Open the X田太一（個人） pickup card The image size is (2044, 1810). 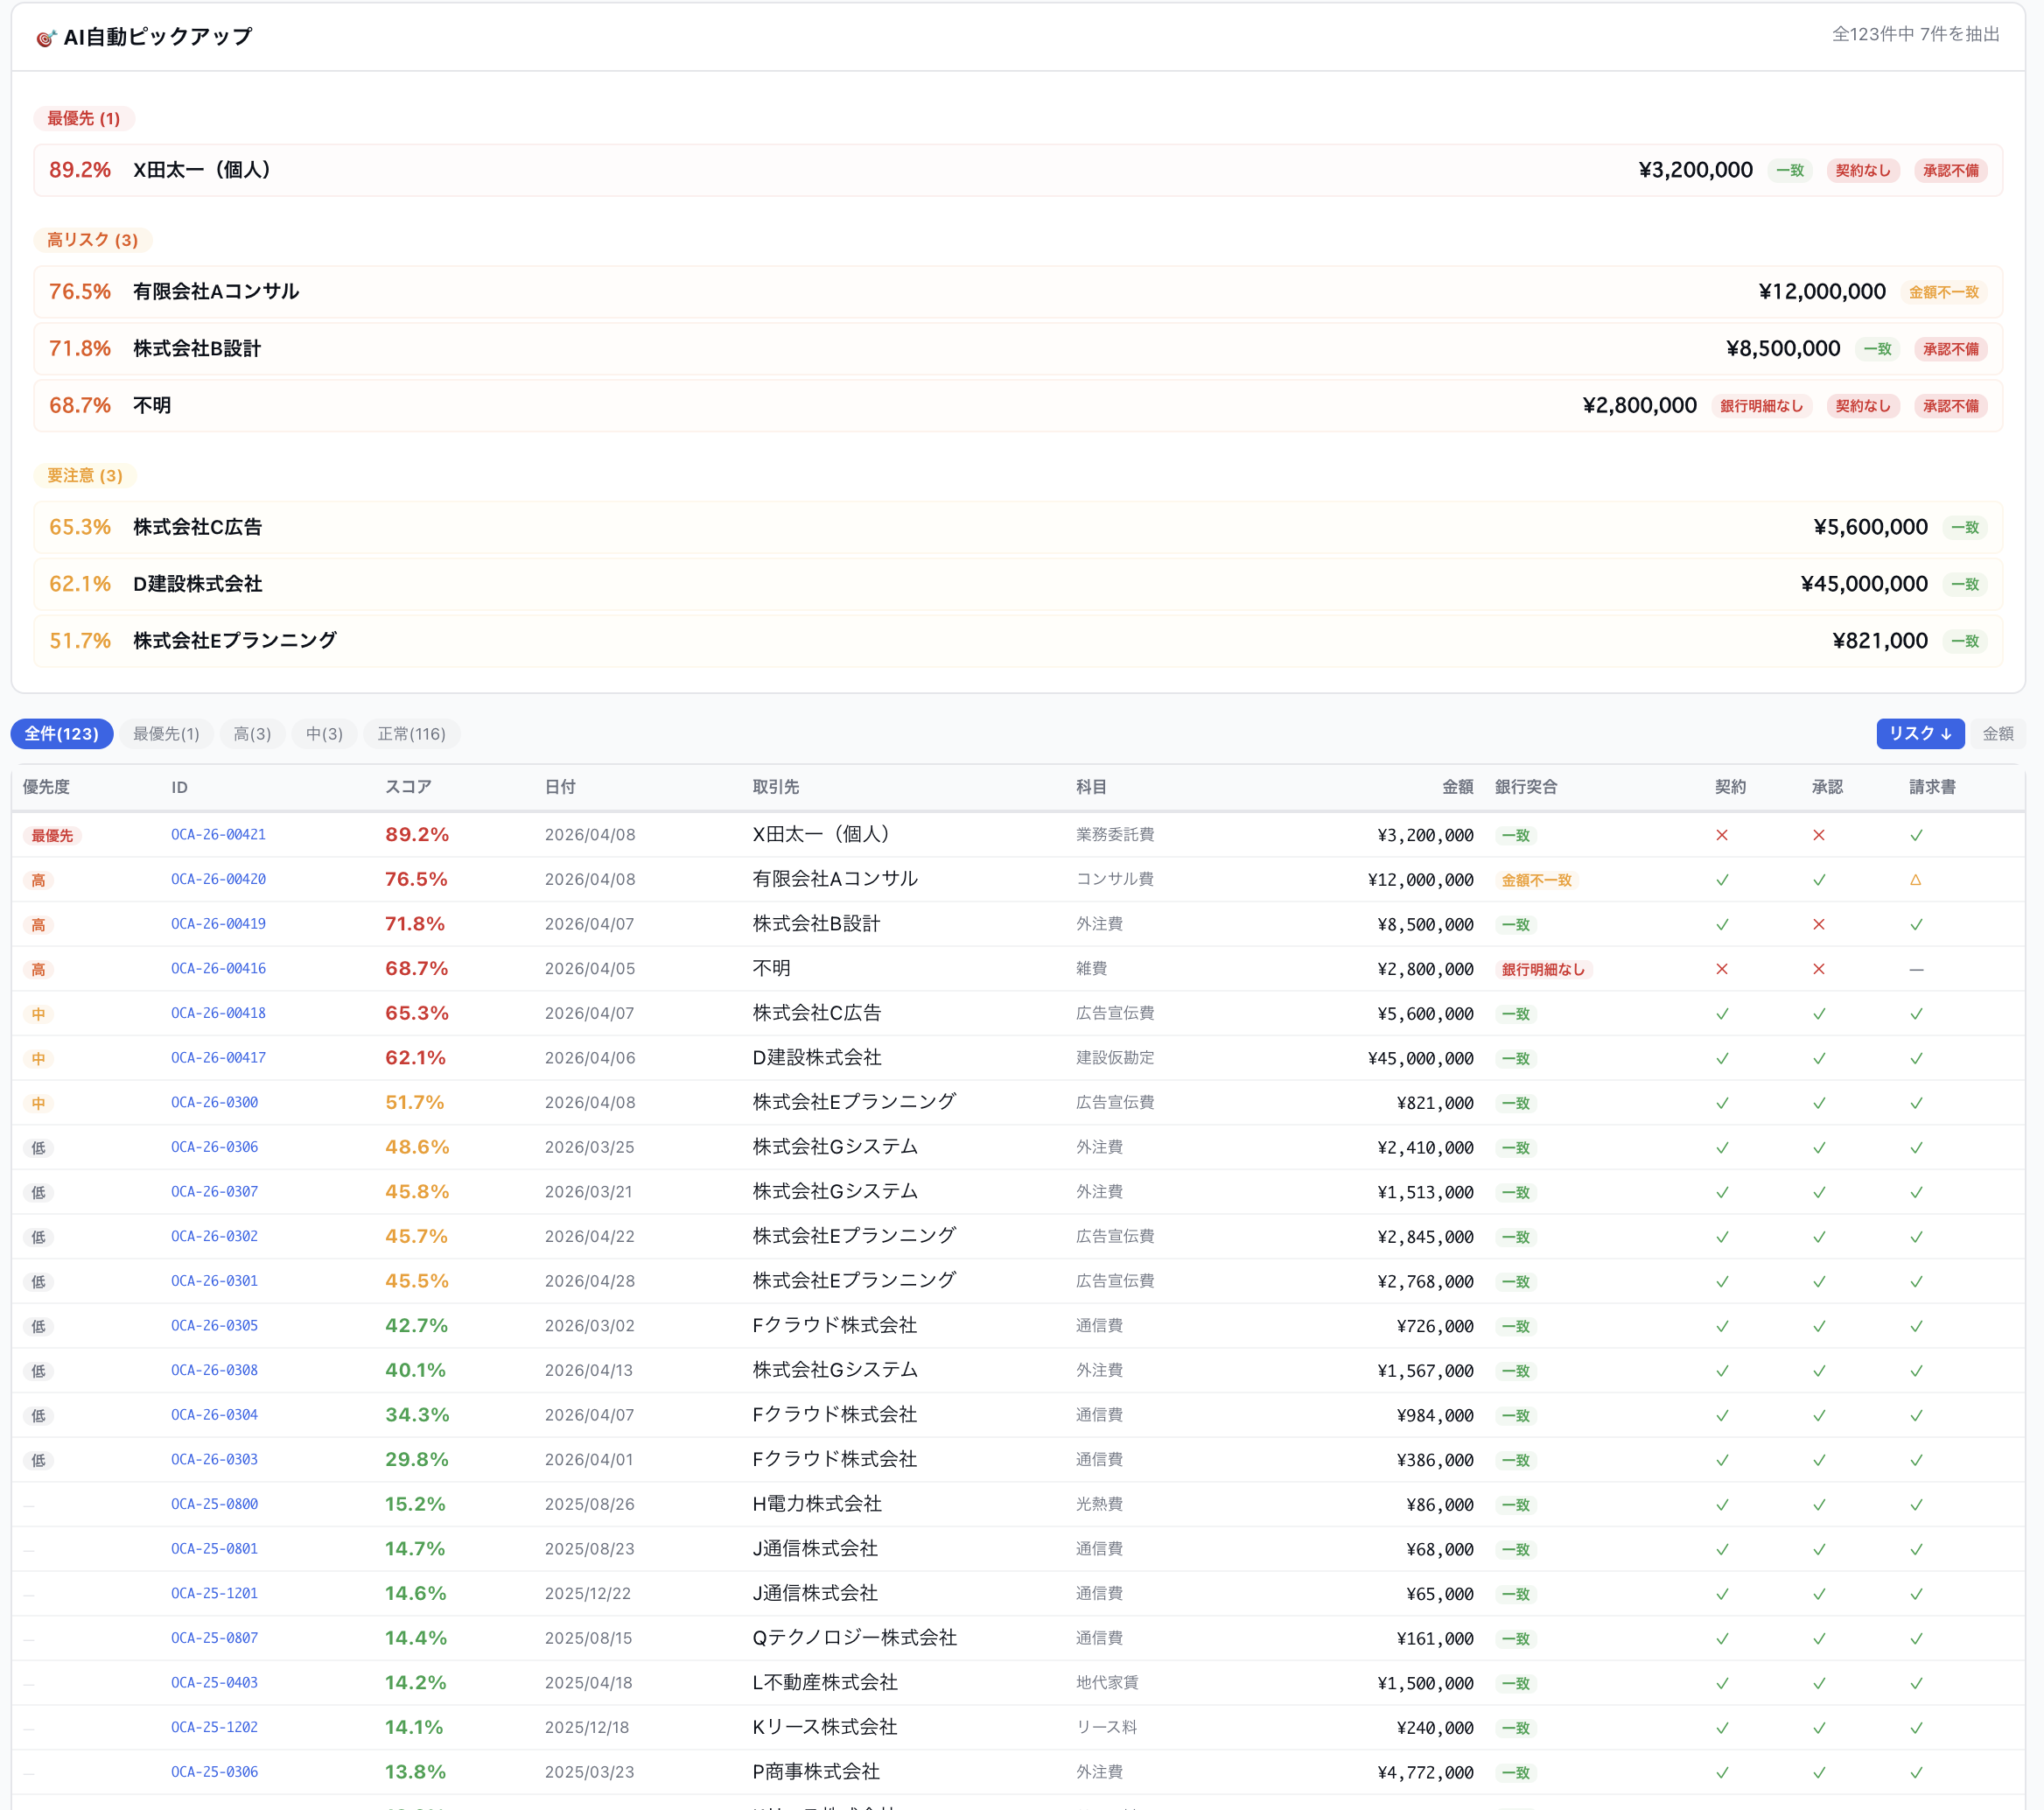(1018, 170)
